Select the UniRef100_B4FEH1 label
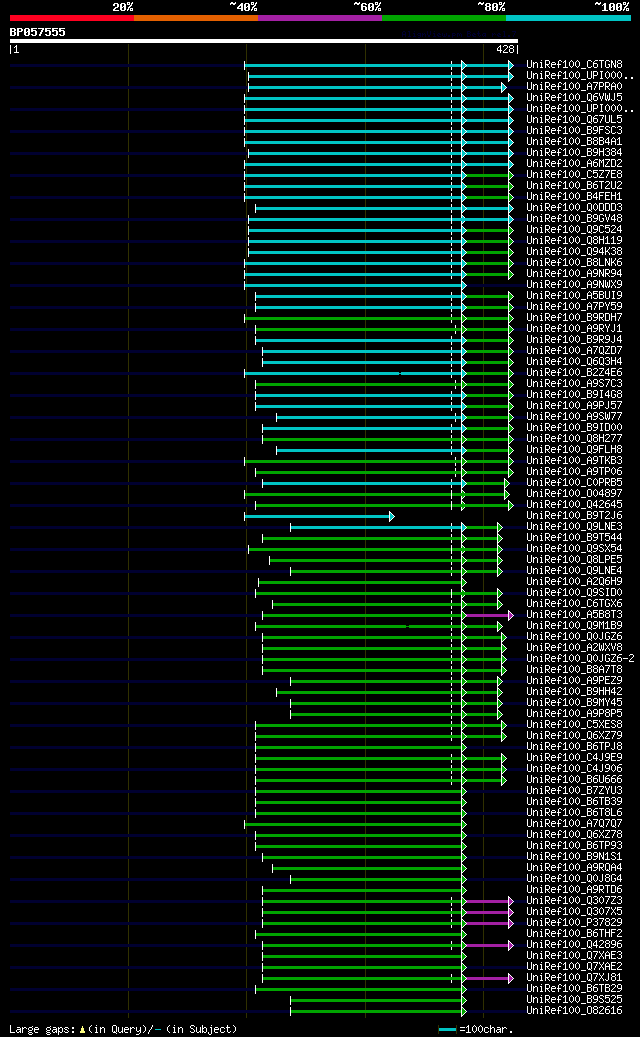 [x=574, y=196]
